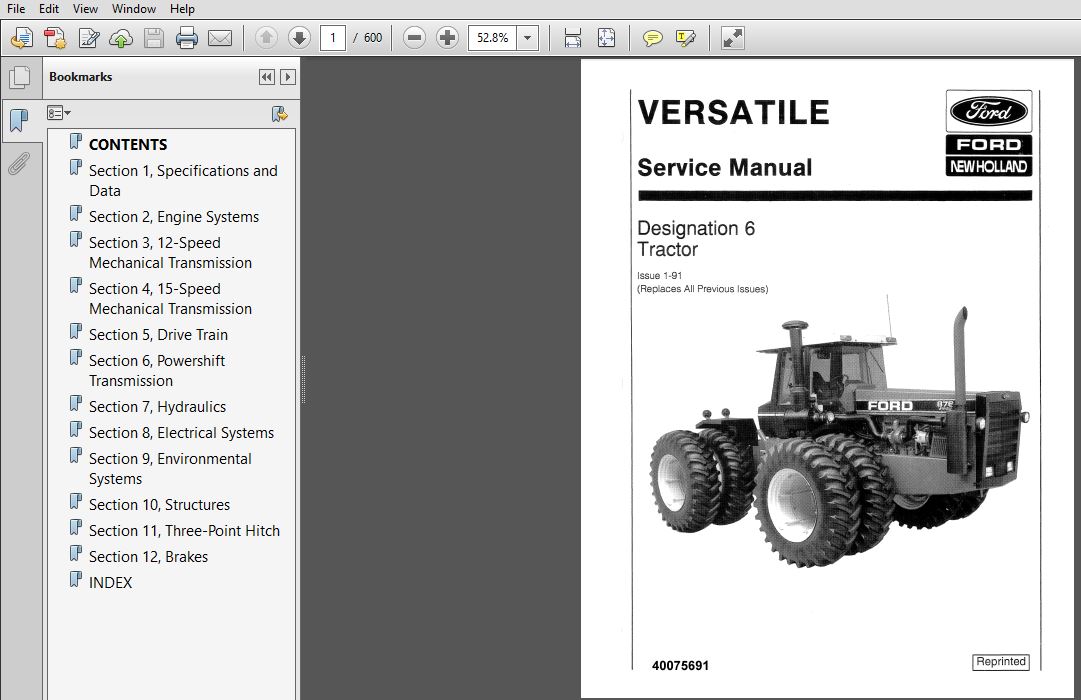
Task: Click the "Issue 1-91" text
Action: 660,276
